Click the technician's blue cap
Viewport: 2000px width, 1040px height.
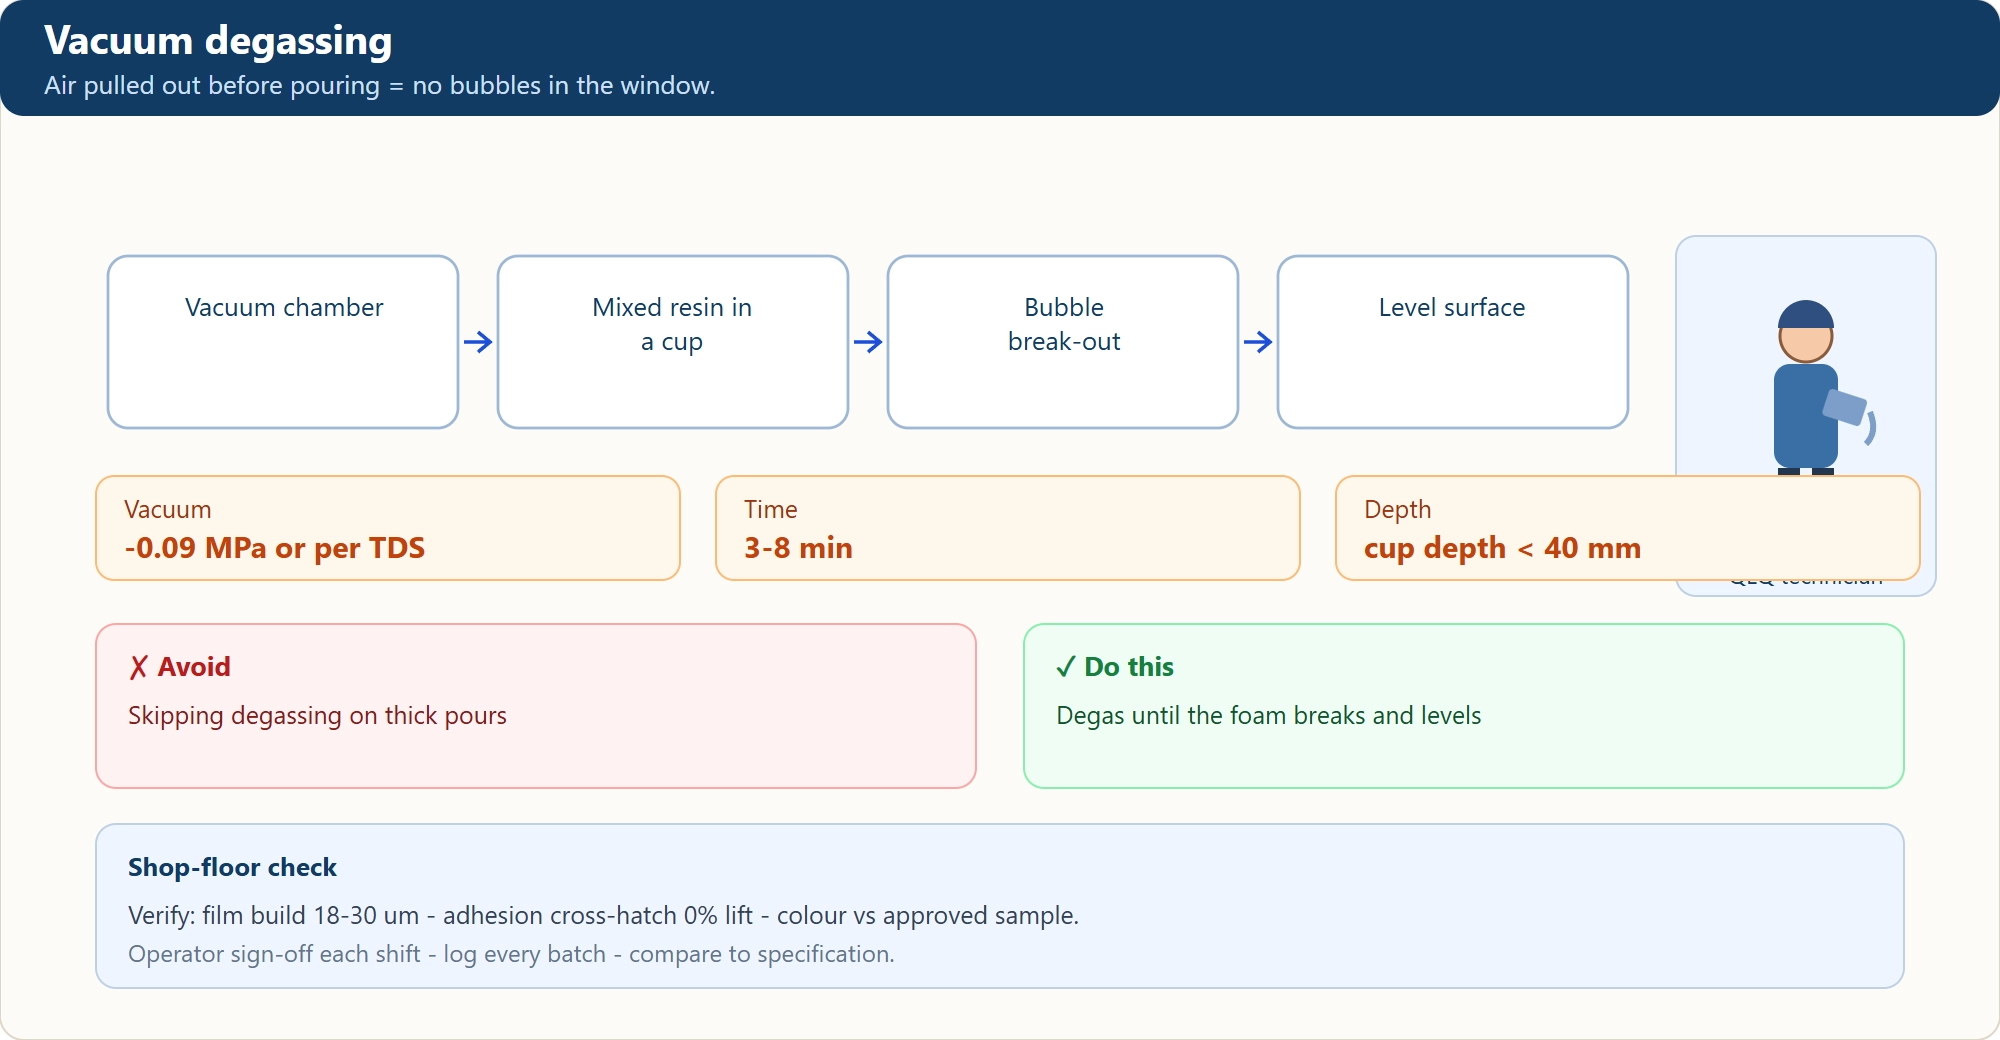coord(1806,315)
